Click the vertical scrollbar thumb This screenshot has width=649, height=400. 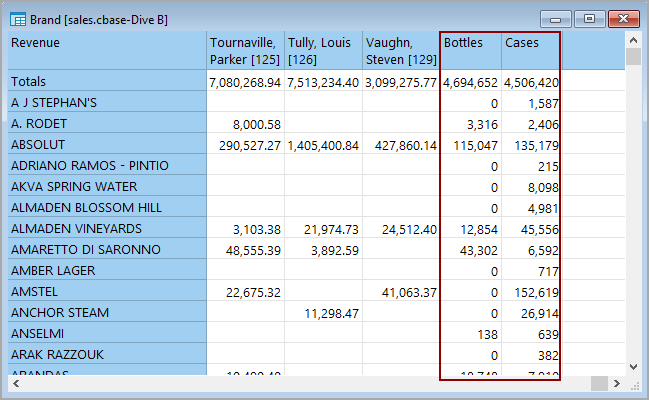click(632, 56)
